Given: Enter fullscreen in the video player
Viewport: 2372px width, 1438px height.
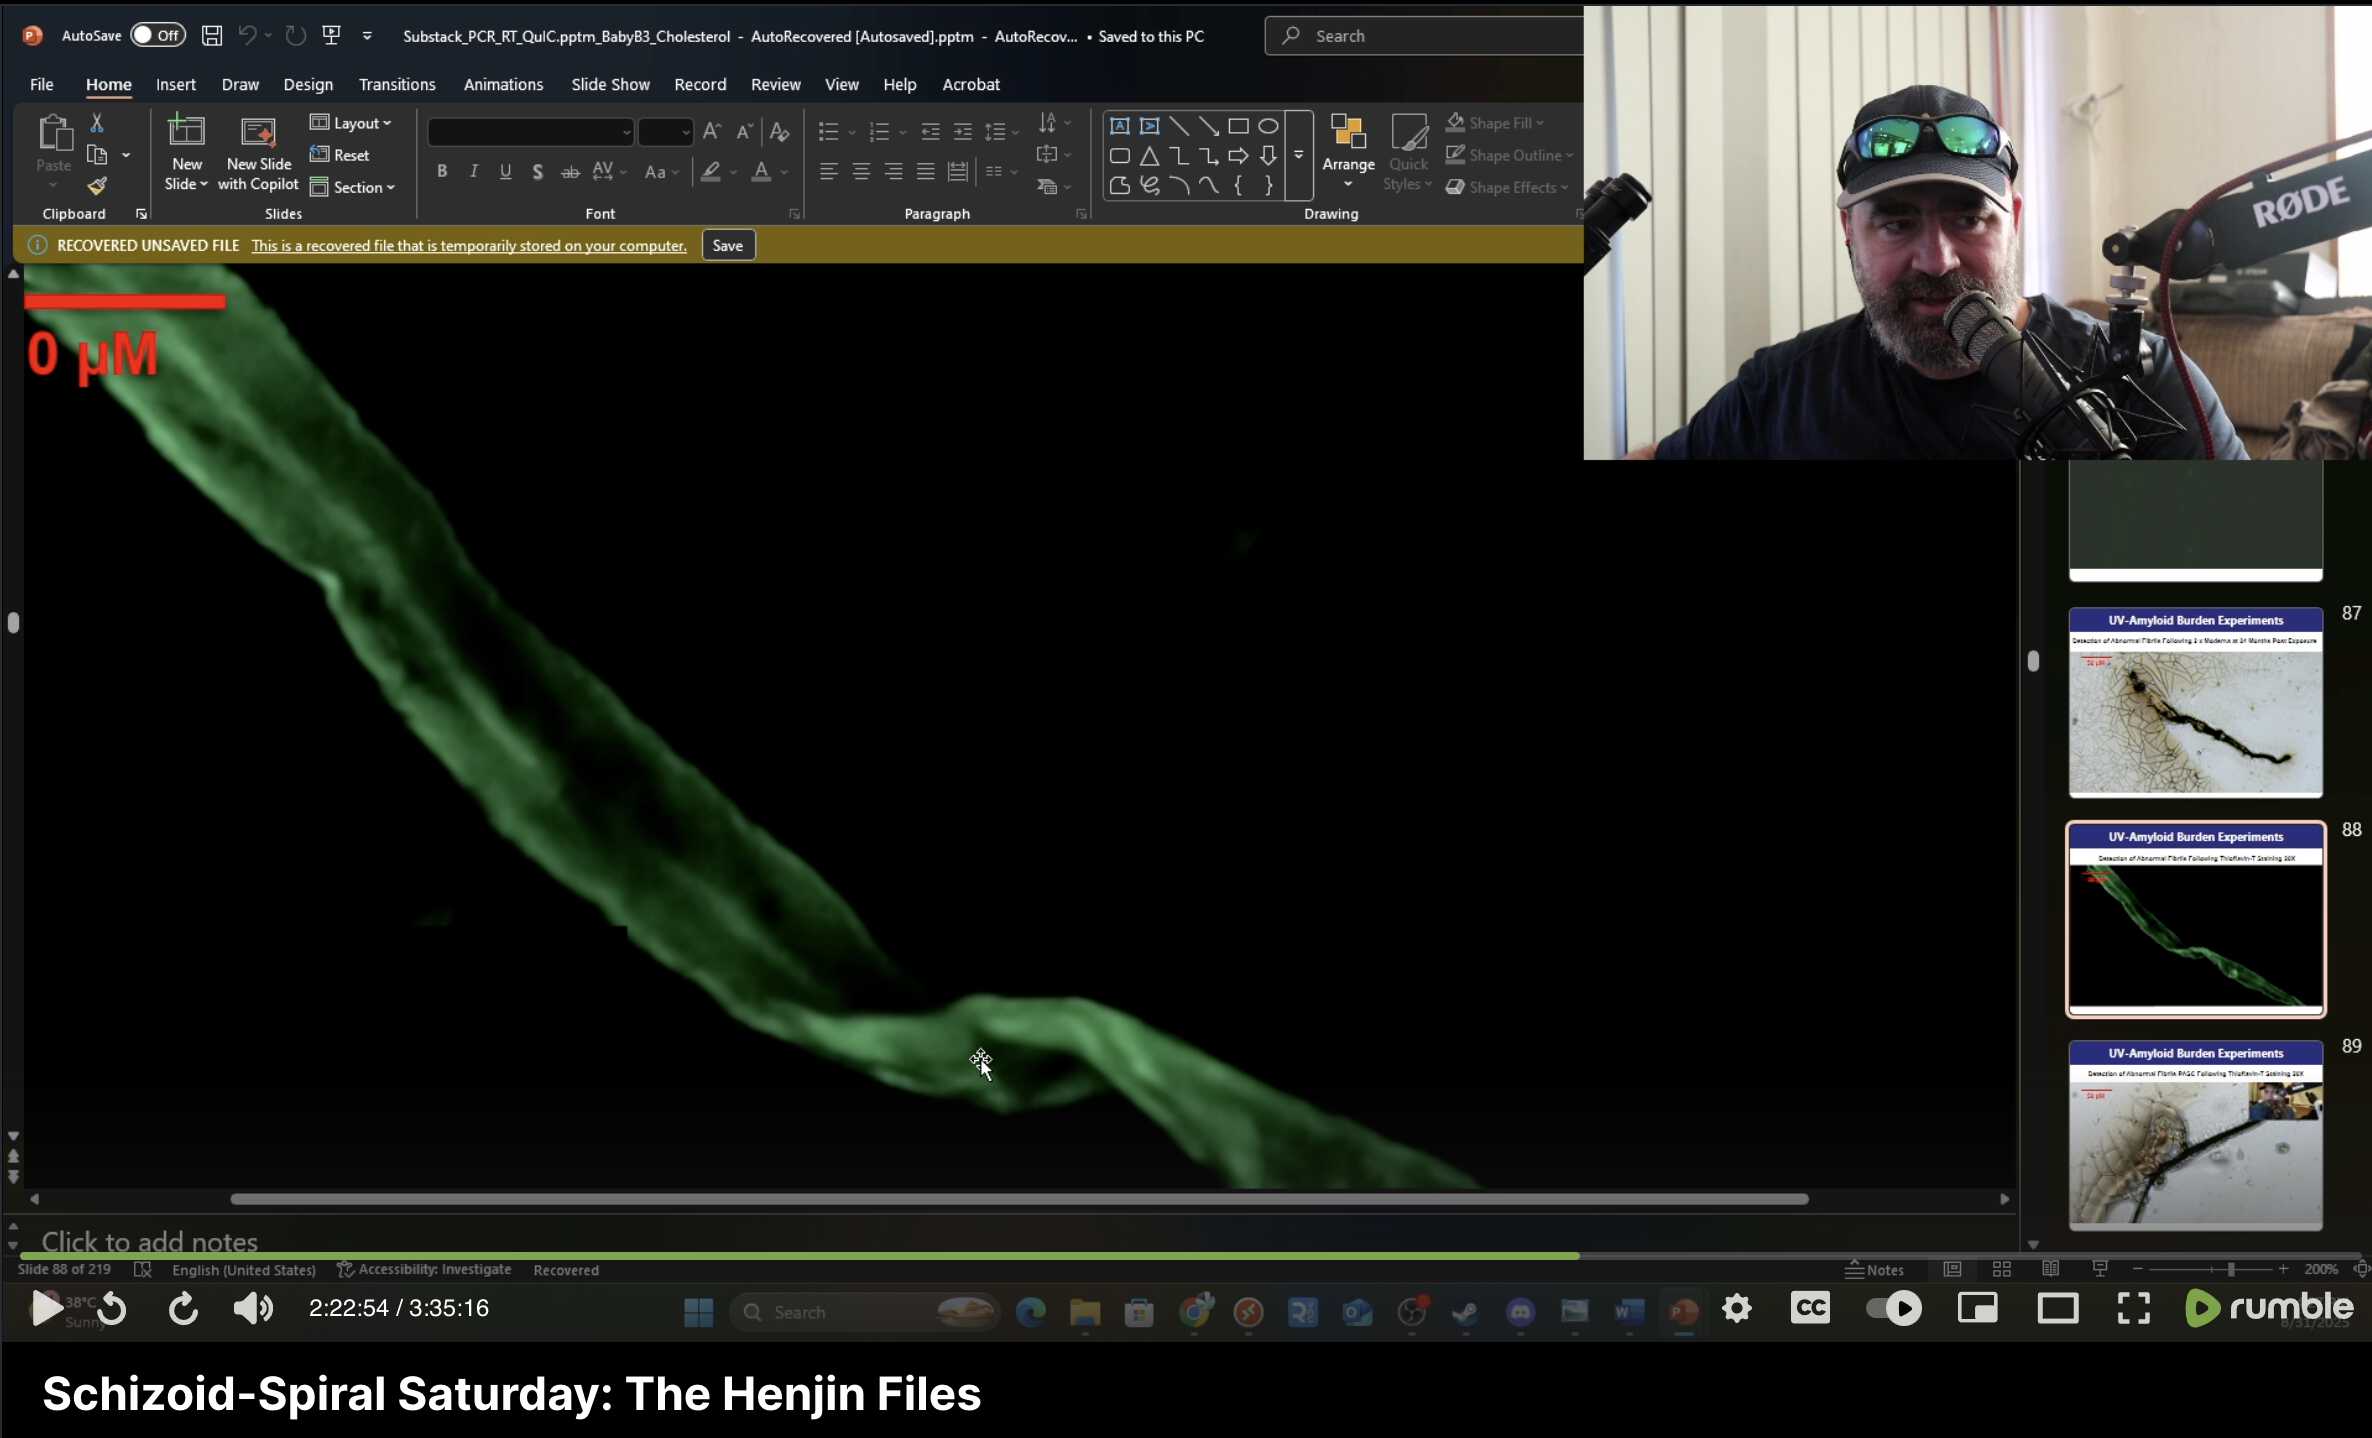Looking at the screenshot, I should coord(2134,1308).
